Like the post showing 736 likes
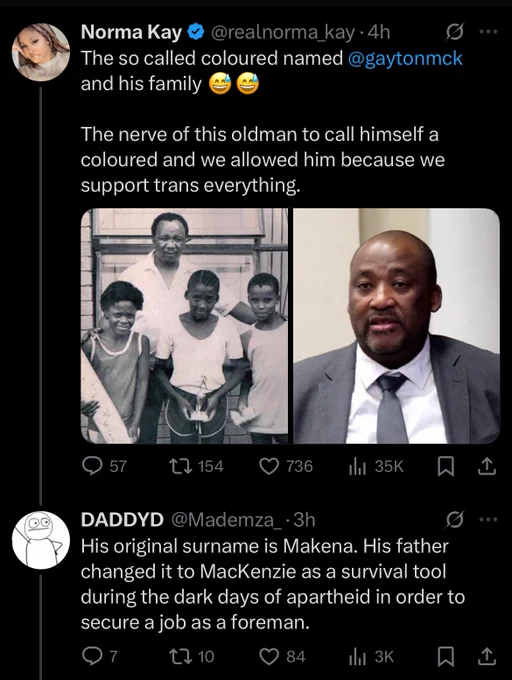Viewport: 512px width, 680px height. click(269, 467)
